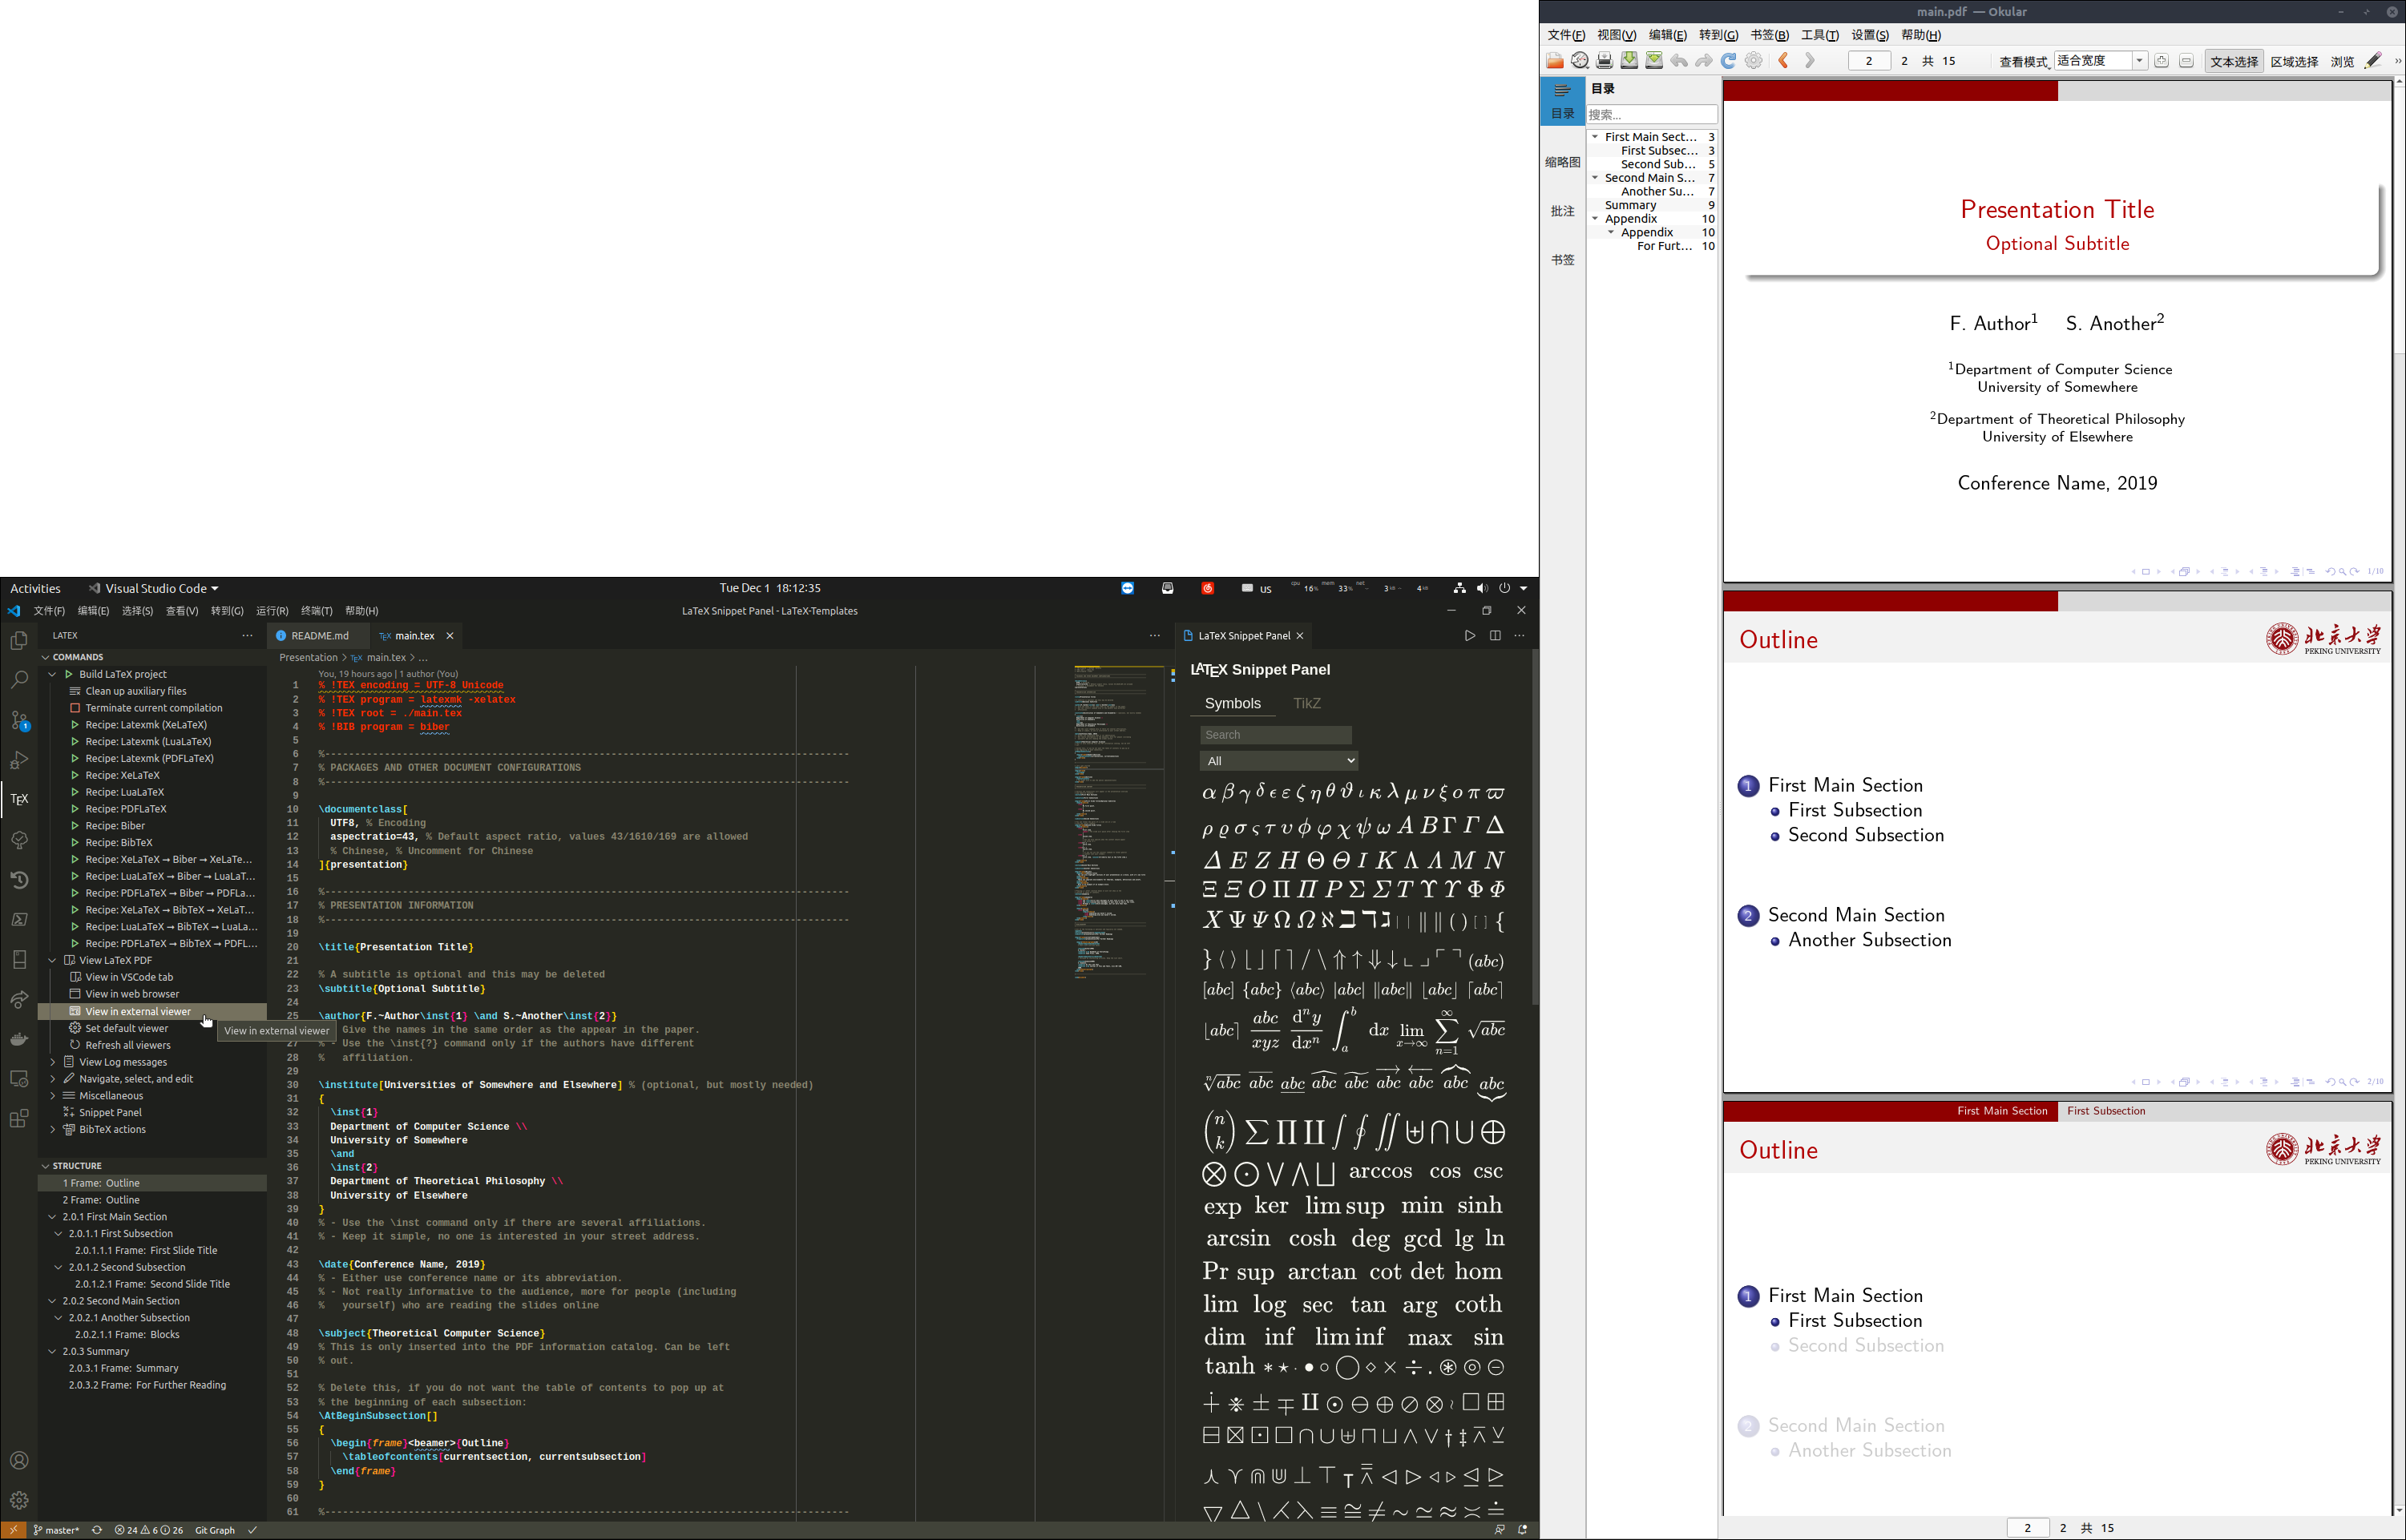Image resolution: width=2406 pixels, height=1540 pixels.
Task: Click the pencil annotation icon in Okular
Action: point(2373,61)
